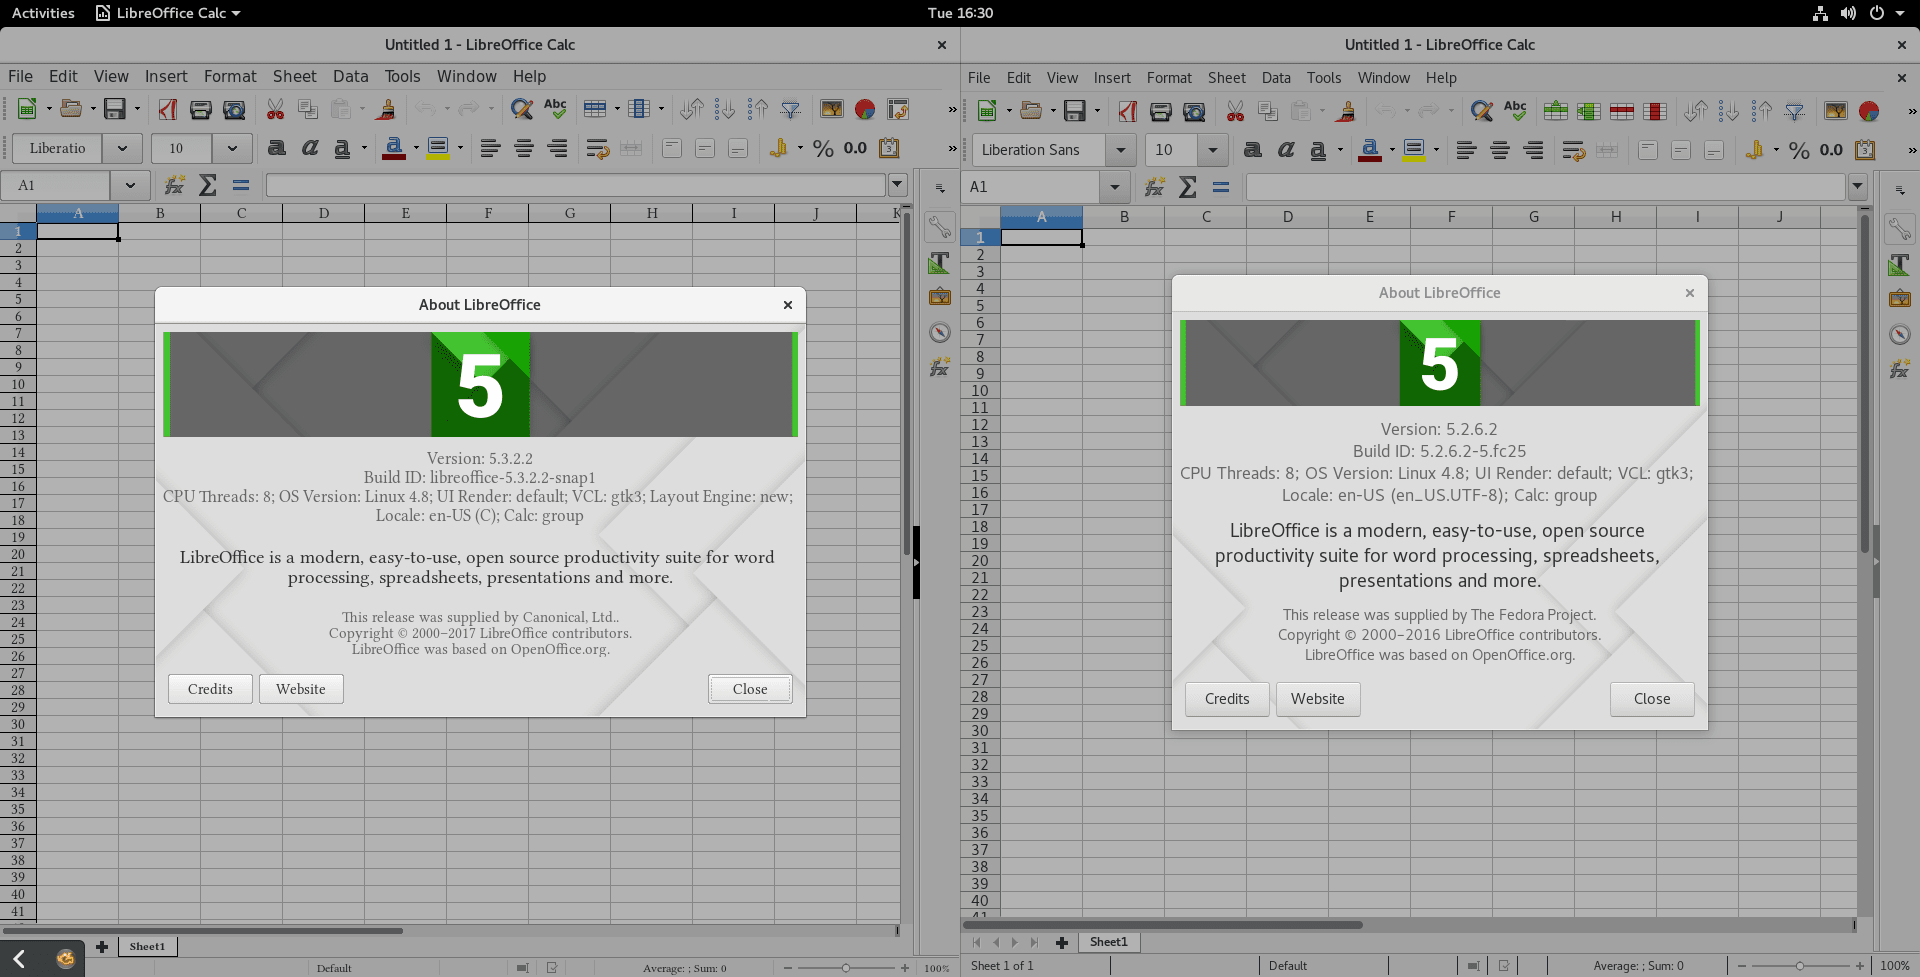Open Print Preview in right Calc window
This screenshot has width=1920, height=977.
(1194, 111)
